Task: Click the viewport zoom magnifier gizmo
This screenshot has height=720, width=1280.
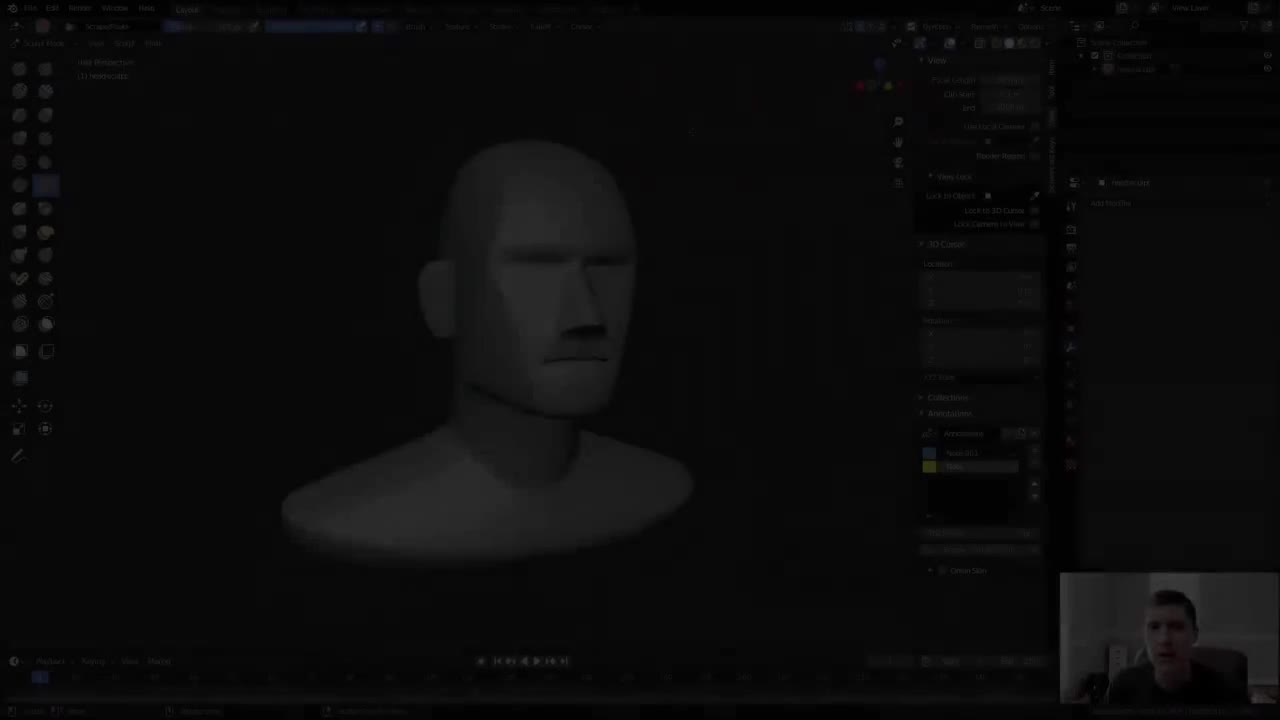Action: [x=898, y=122]
